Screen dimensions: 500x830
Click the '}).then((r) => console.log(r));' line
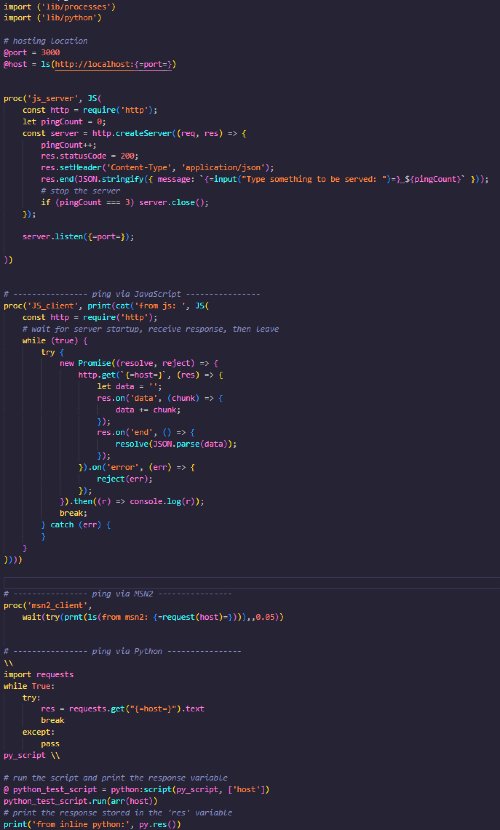pos(132,501)
